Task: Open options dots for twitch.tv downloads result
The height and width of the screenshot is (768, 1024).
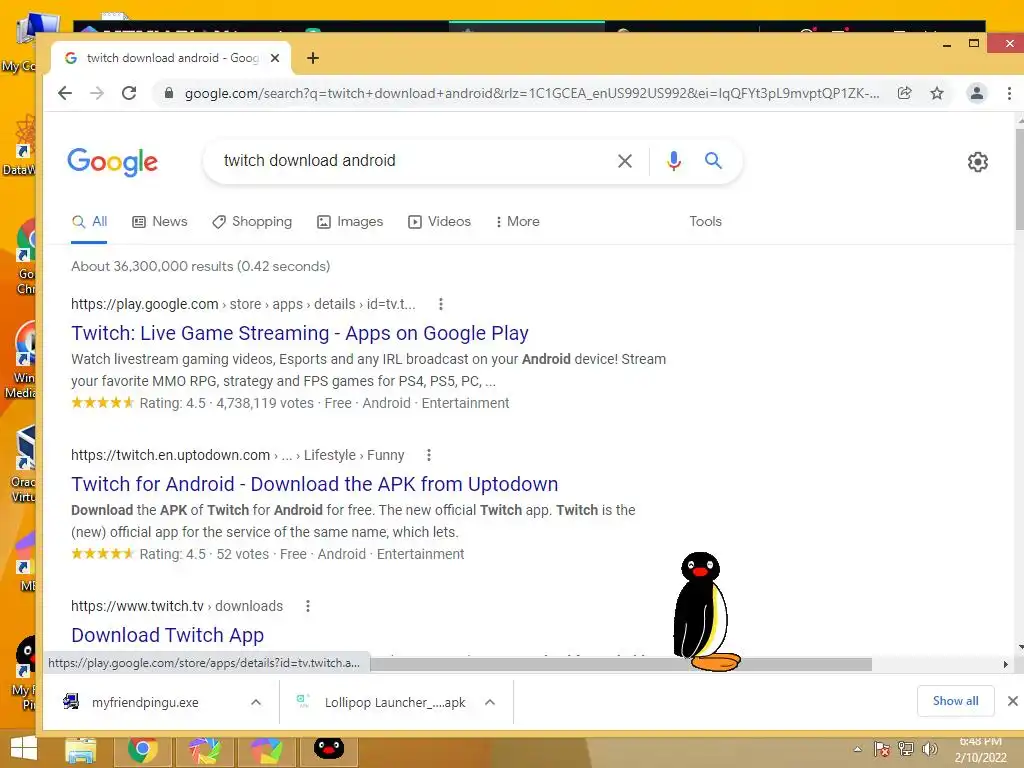Action: (x=308, y=606)
